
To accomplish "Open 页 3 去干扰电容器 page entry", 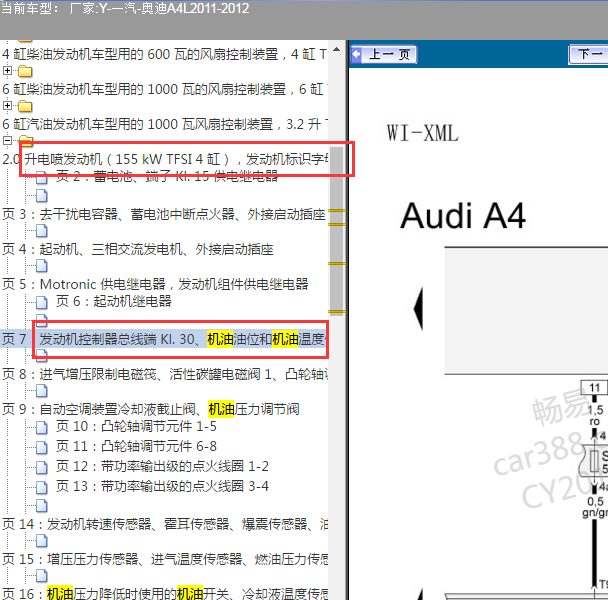I will [x=164, y=214].
